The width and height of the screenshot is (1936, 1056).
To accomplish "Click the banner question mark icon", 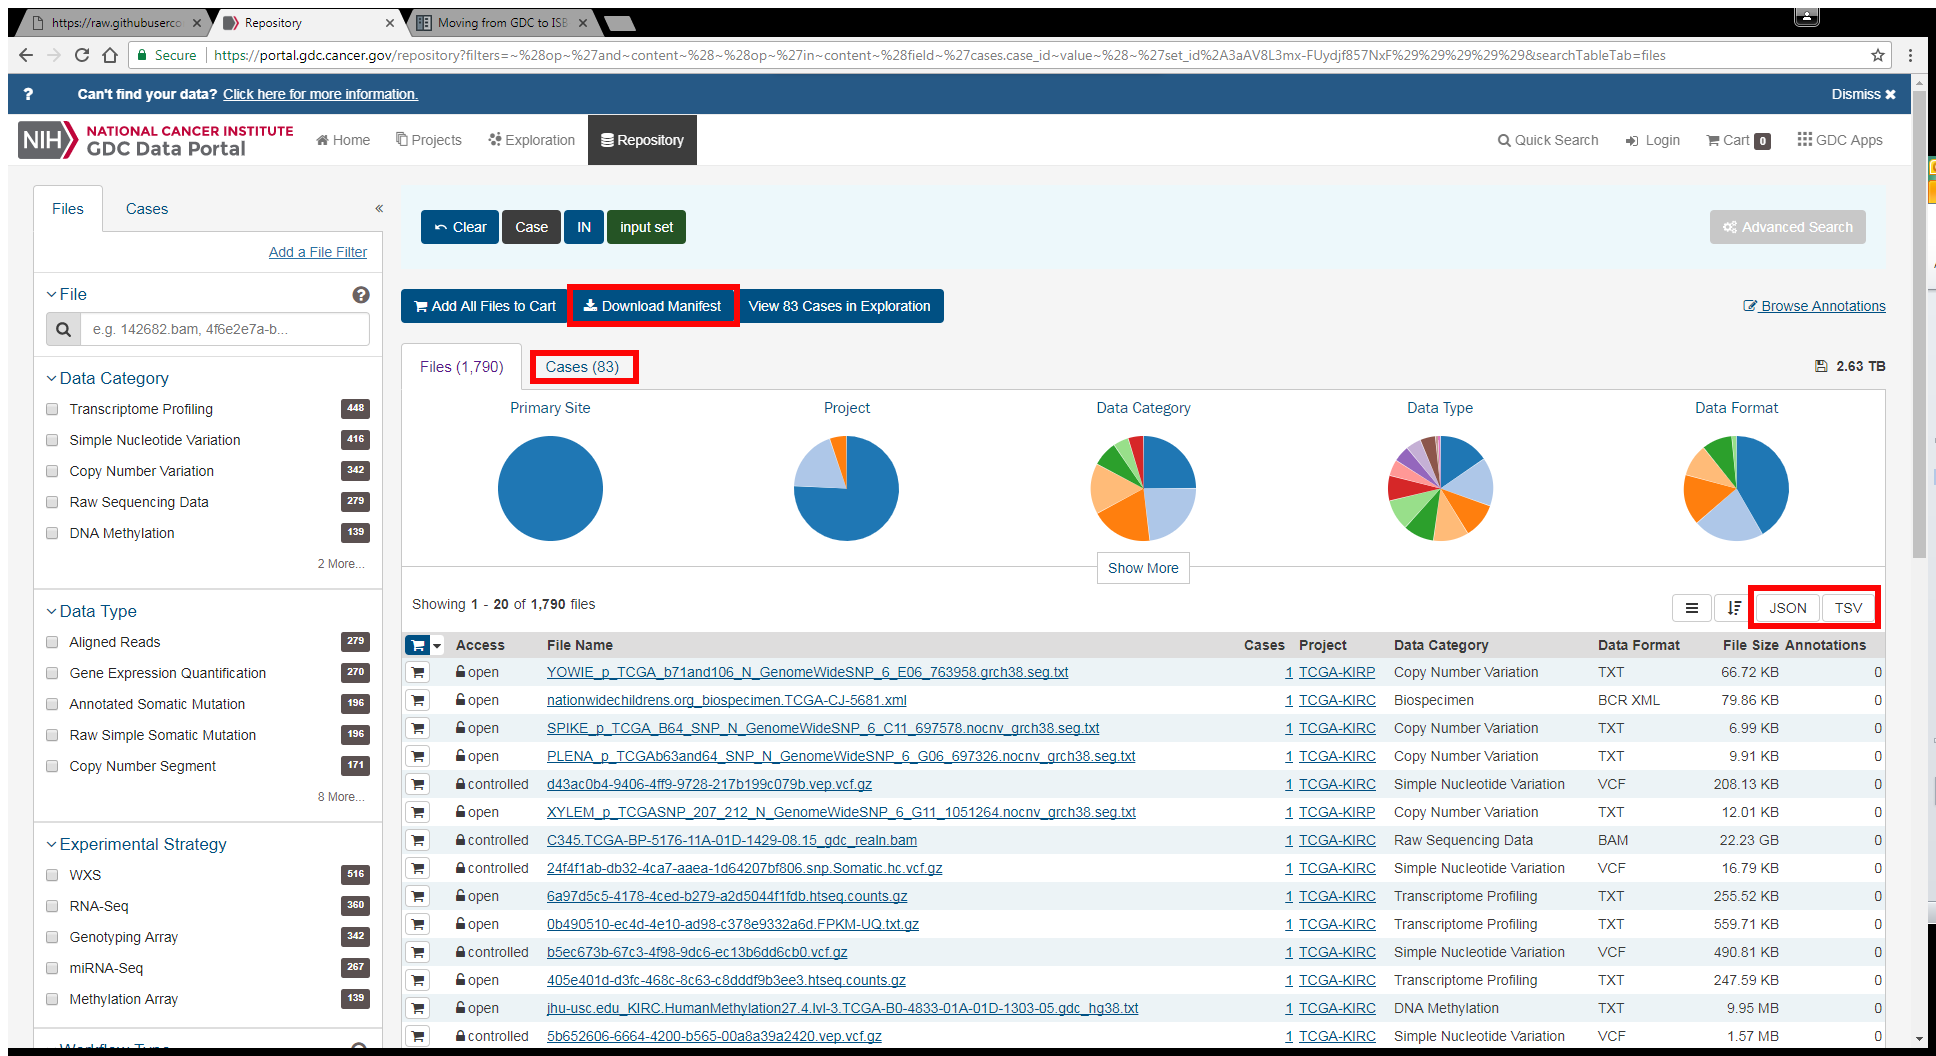I will pyautogui.click(x=29, y=94).
